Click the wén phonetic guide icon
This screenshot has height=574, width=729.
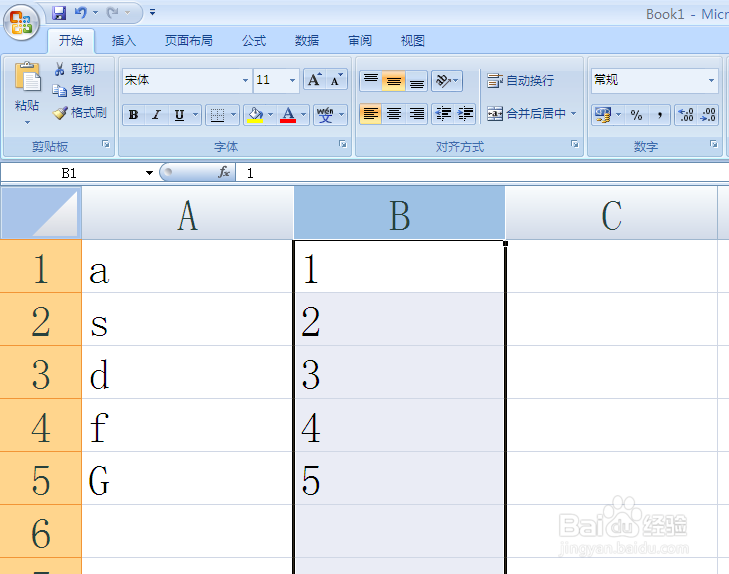(x=325, y=115)
